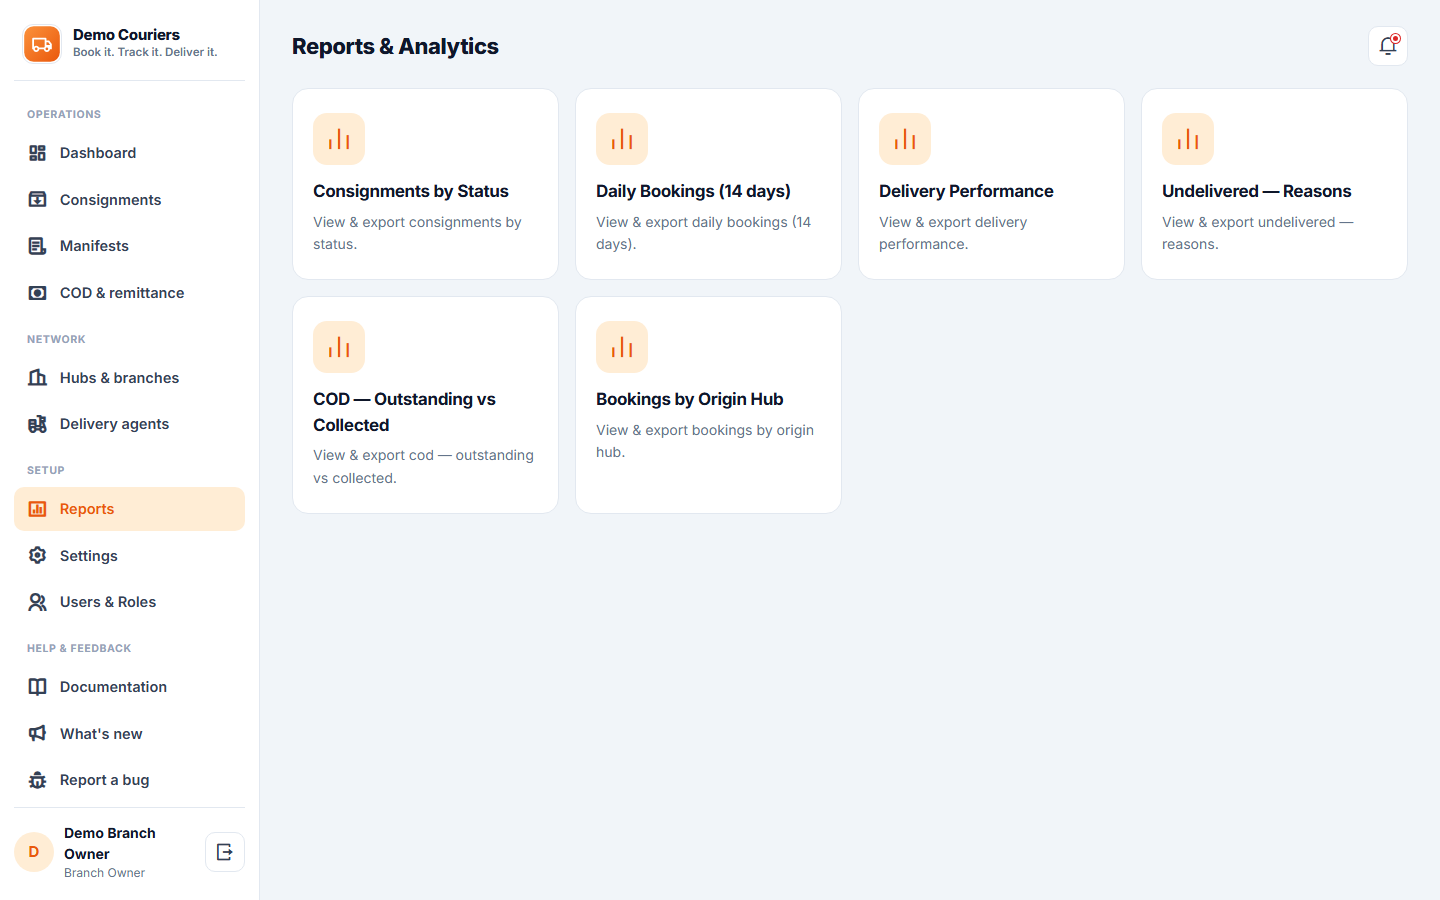
Task: Navigate to Manifests
Action: tap(129, 246)
